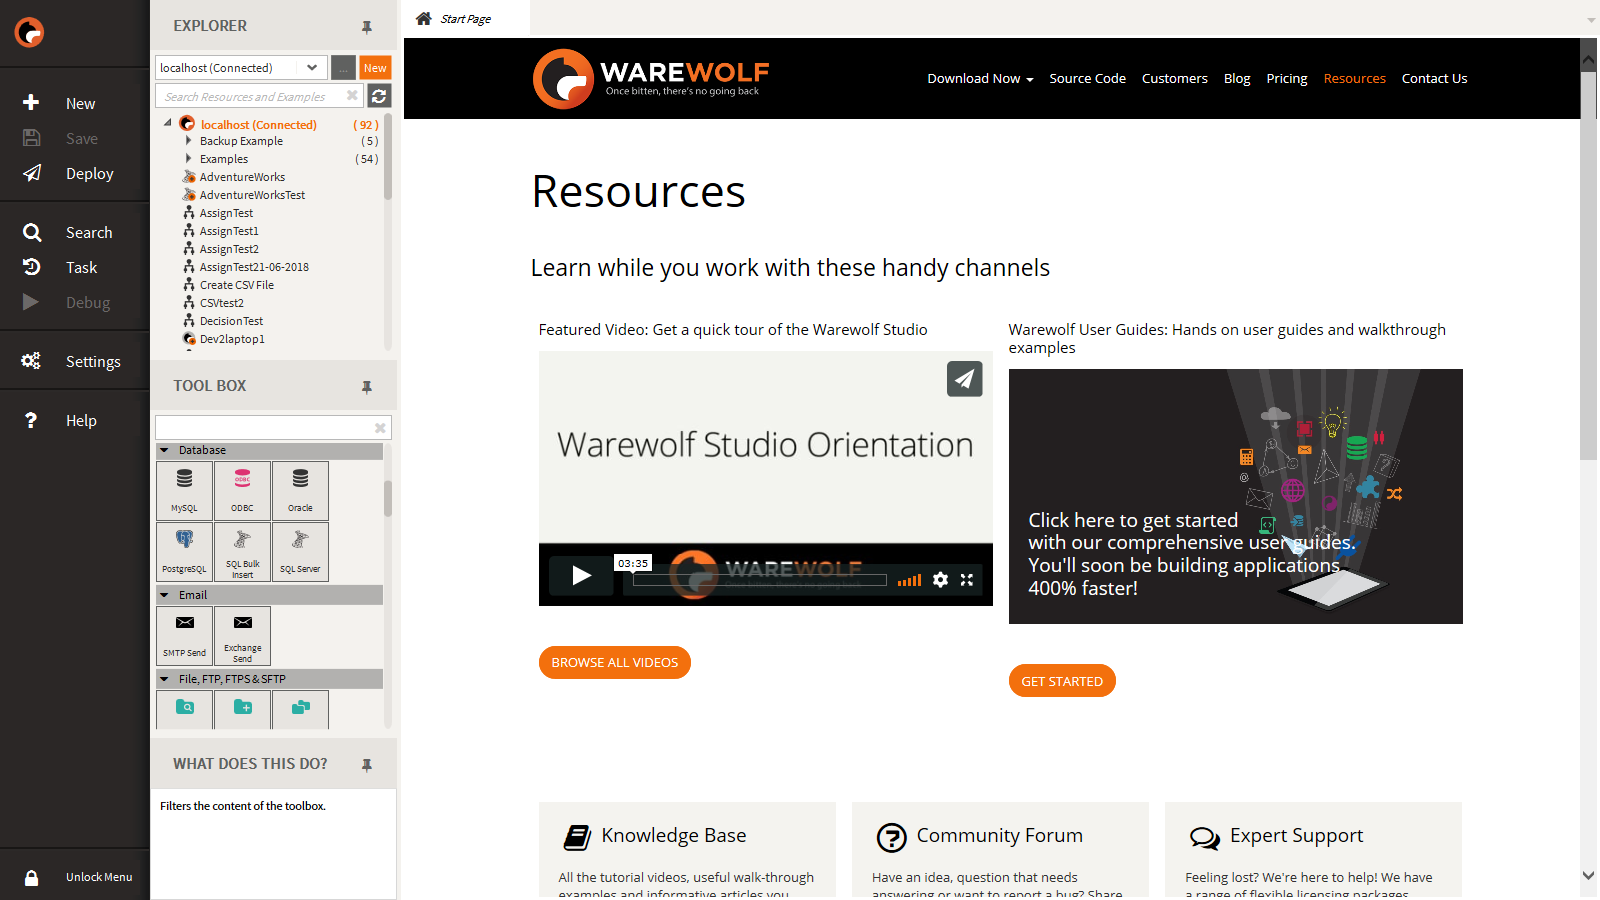1600x900 pixels.
Task: Select the PostgreSQL tool
Action: tap(185, 550)
